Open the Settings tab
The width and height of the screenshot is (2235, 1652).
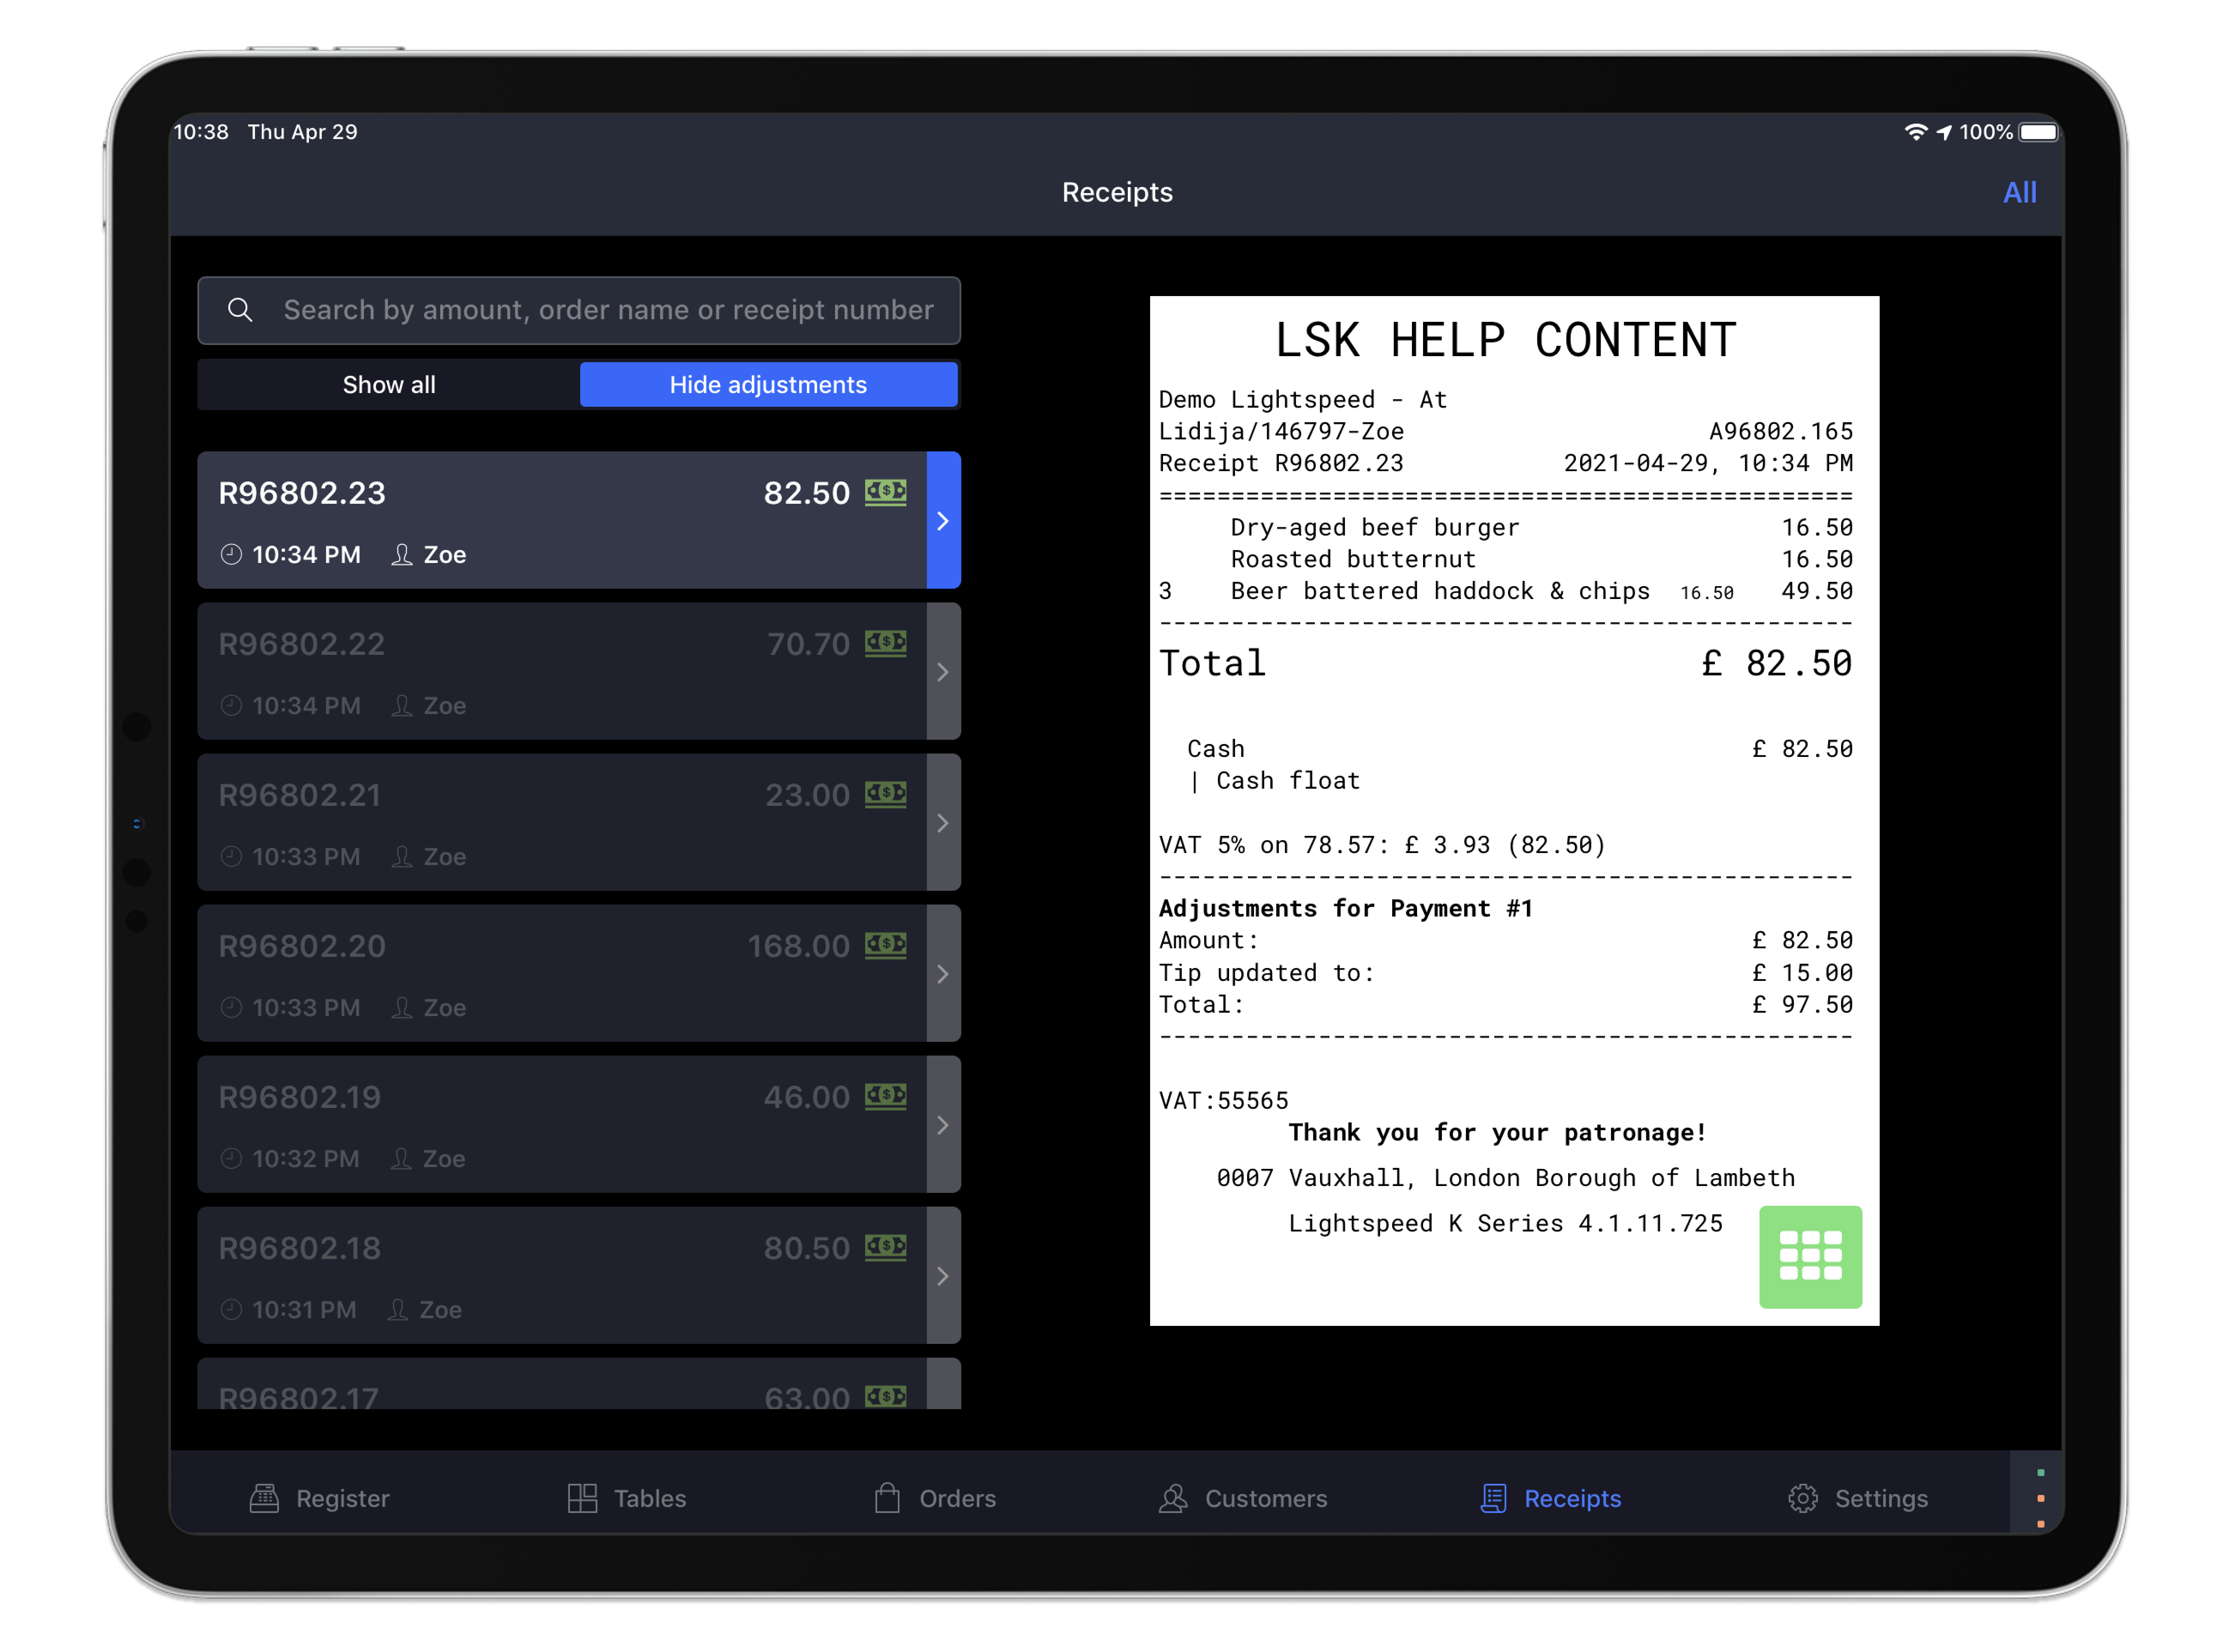1858,1499
